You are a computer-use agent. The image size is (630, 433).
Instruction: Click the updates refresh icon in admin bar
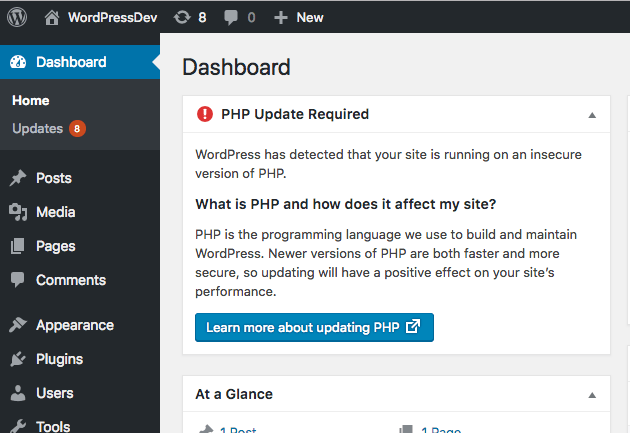tap(182, 18)
